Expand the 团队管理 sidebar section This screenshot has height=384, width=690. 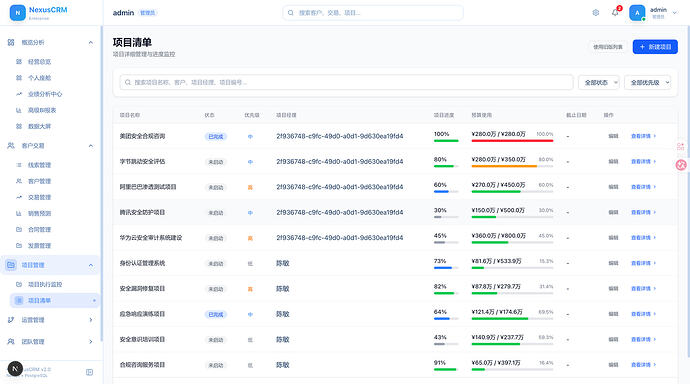pos(91,341)
